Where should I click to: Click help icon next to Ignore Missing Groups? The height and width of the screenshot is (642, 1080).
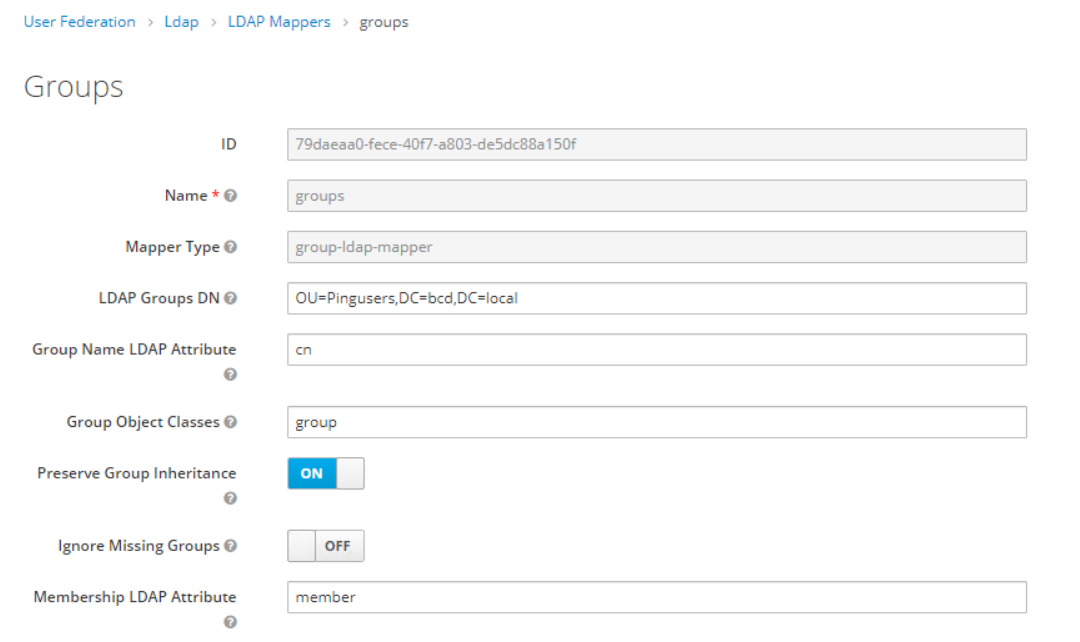point(231,546)
